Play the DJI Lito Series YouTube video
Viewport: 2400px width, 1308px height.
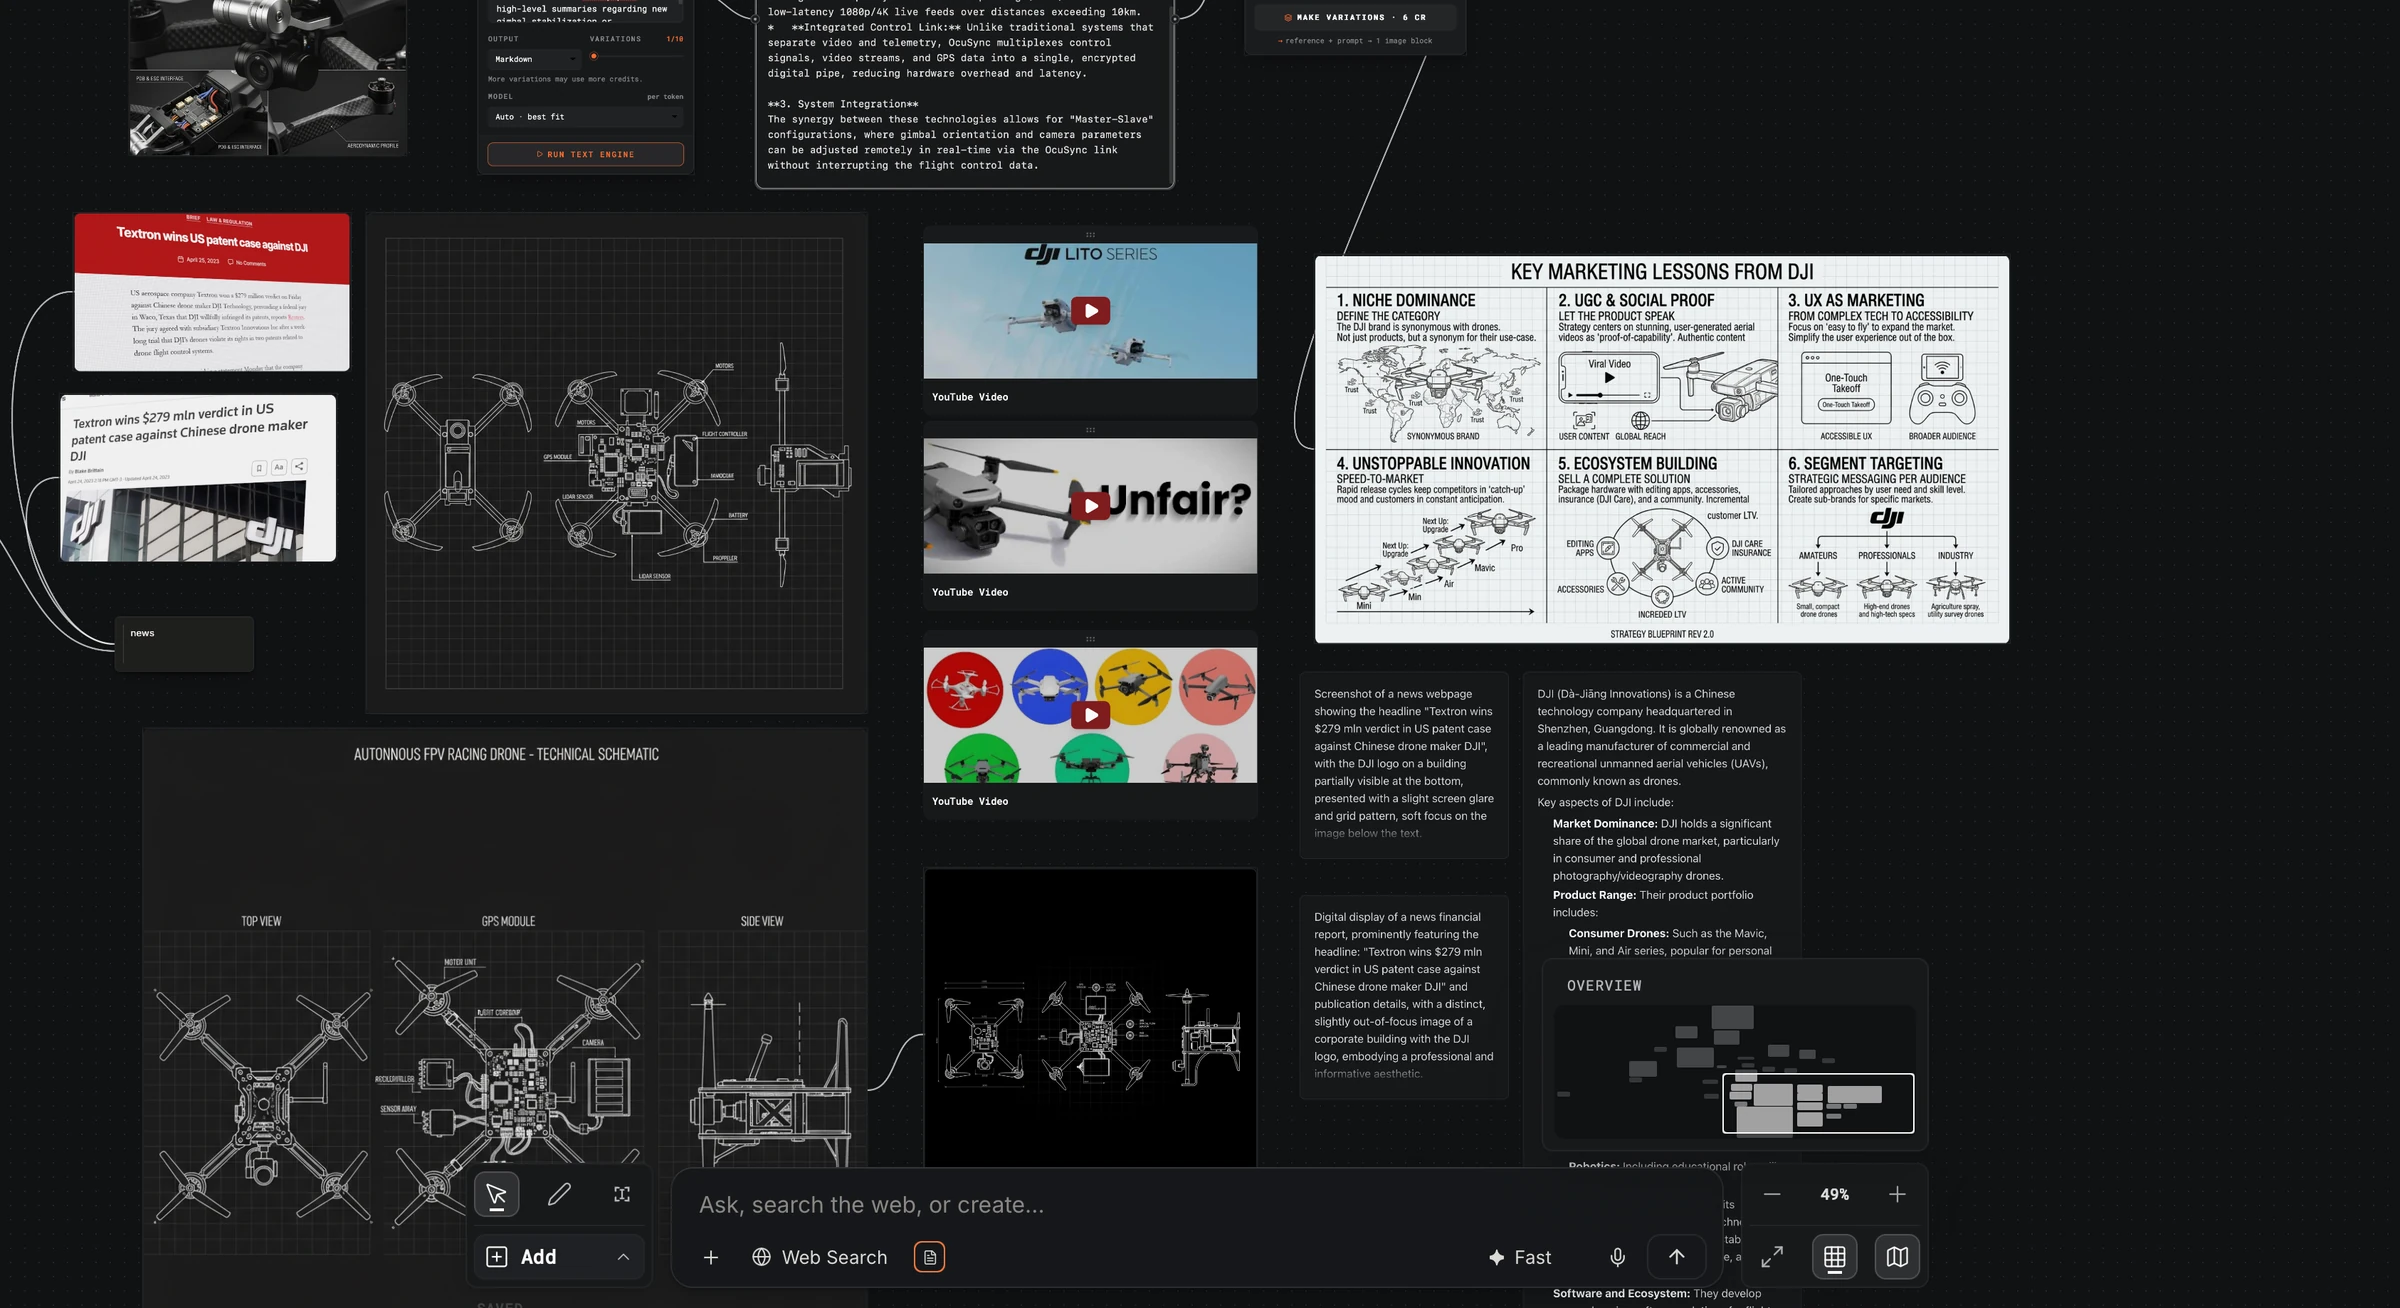coord(1090,311)
